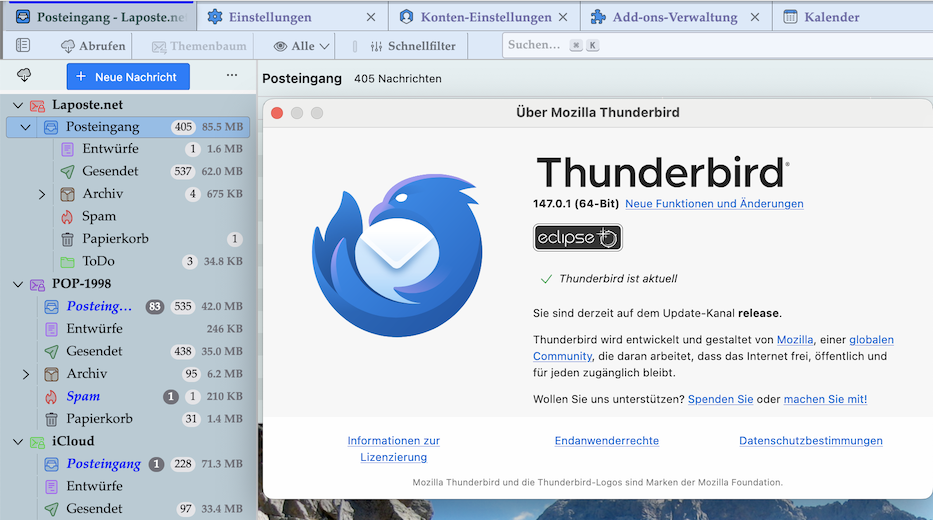Viewport: 933px width, 520px height.
Task: Open POP-1998 Posteingang with 83 unread
Action: tap(99, 306)
